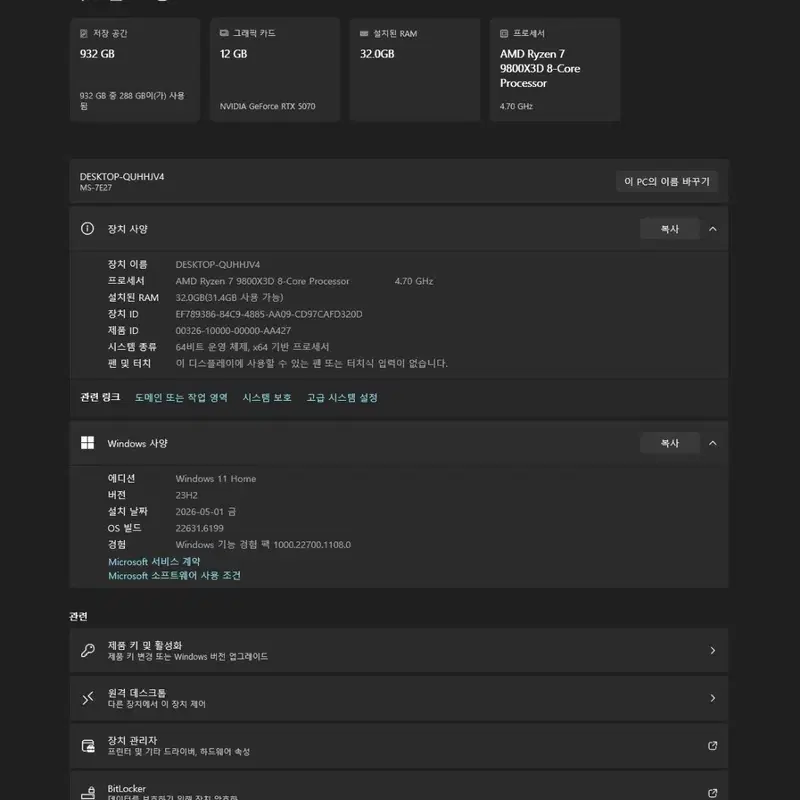
Task: Click the version value 23H2
Action: (186, 495)
